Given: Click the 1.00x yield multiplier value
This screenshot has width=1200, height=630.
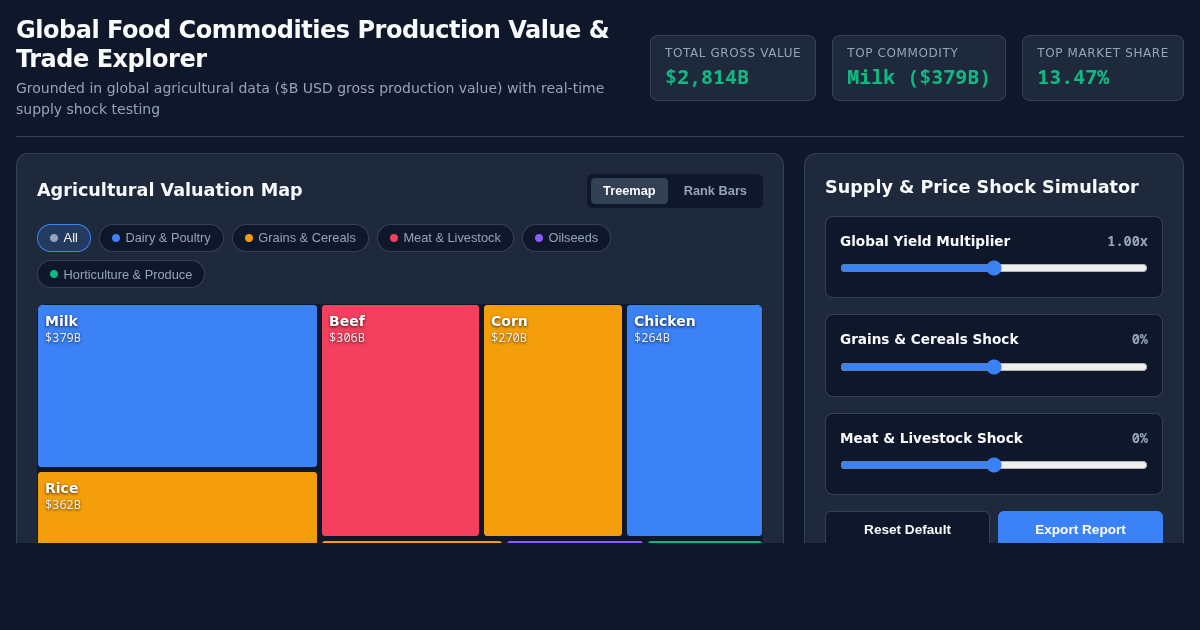Looking at the screenshot, I should click(x=1127, y=241).
